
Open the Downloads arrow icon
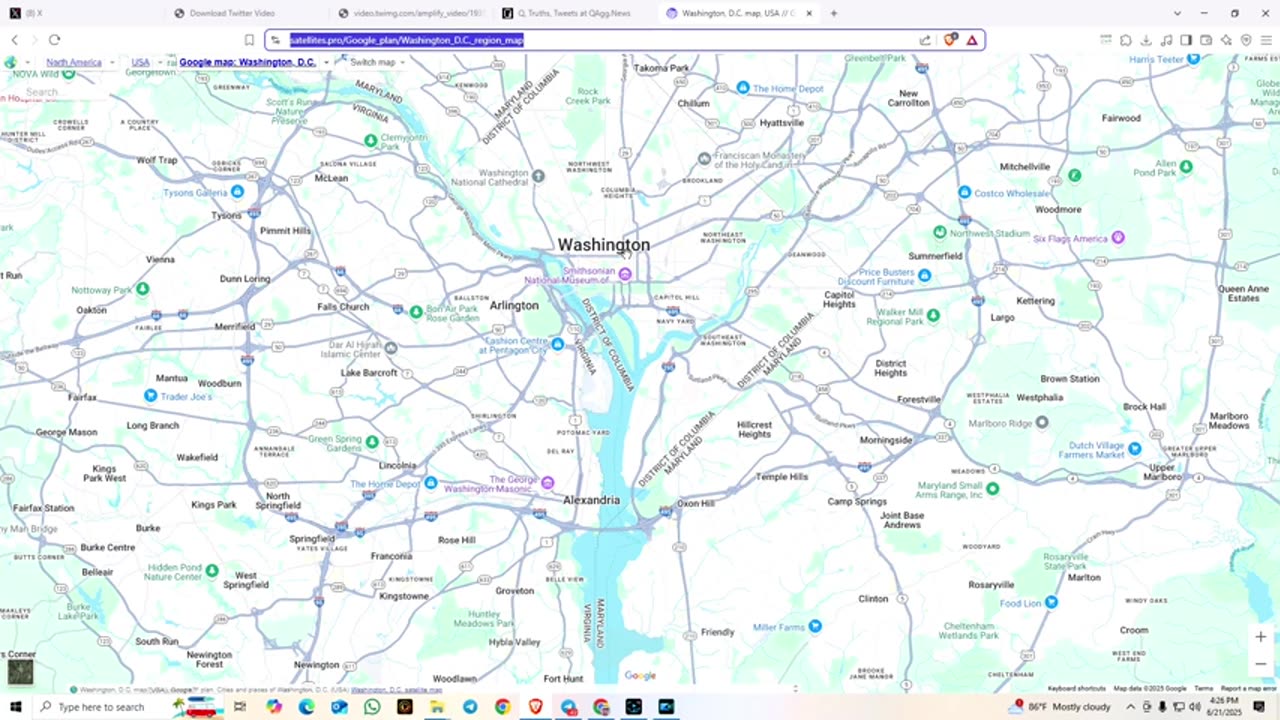(1146, 40)
